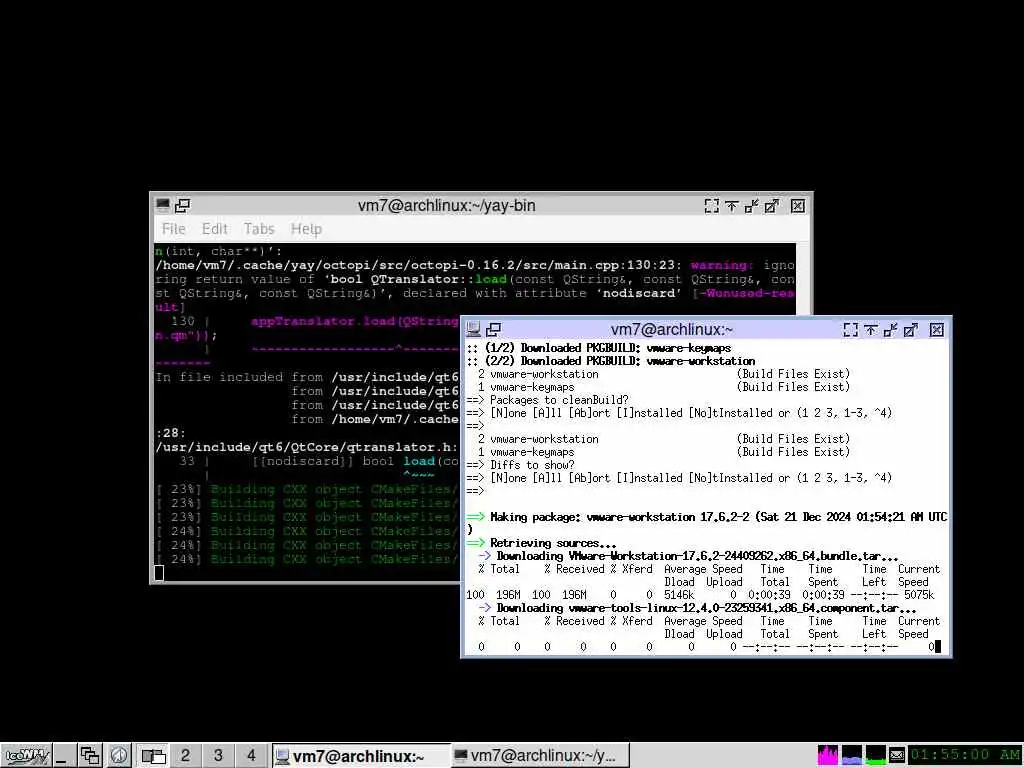Click 'Downloading vmware-tools-linux' line
This screenshot has height=768, width=1024.
coord(697,609)
